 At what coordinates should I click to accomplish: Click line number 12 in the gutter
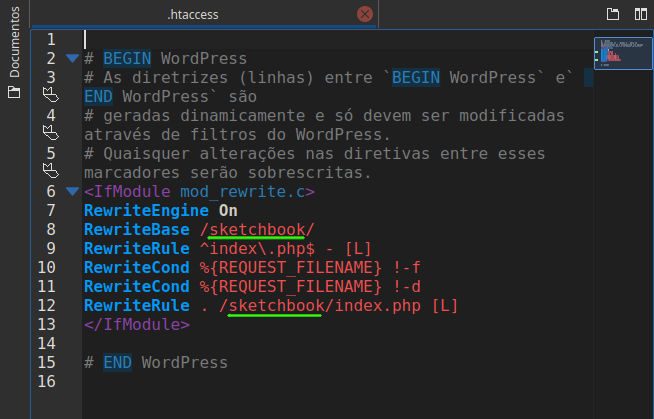pyautogui.click(x=46, y=305)
